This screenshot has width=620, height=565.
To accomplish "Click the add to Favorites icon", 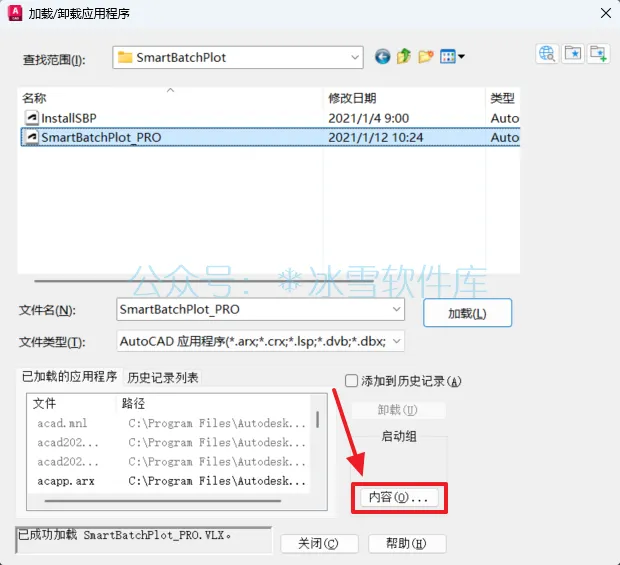I will pyautogui.click(x=598, y=53).
